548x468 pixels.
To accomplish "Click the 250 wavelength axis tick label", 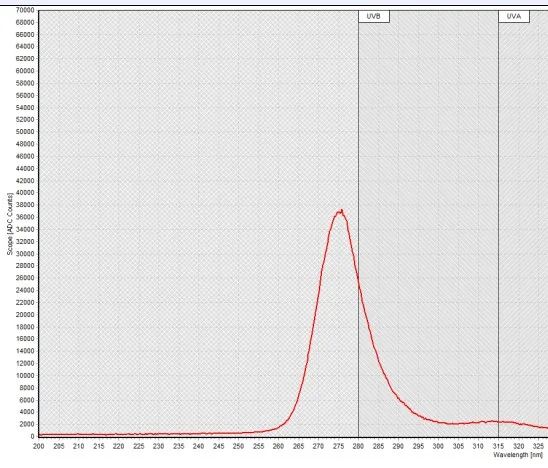I will tap(238, 446).
